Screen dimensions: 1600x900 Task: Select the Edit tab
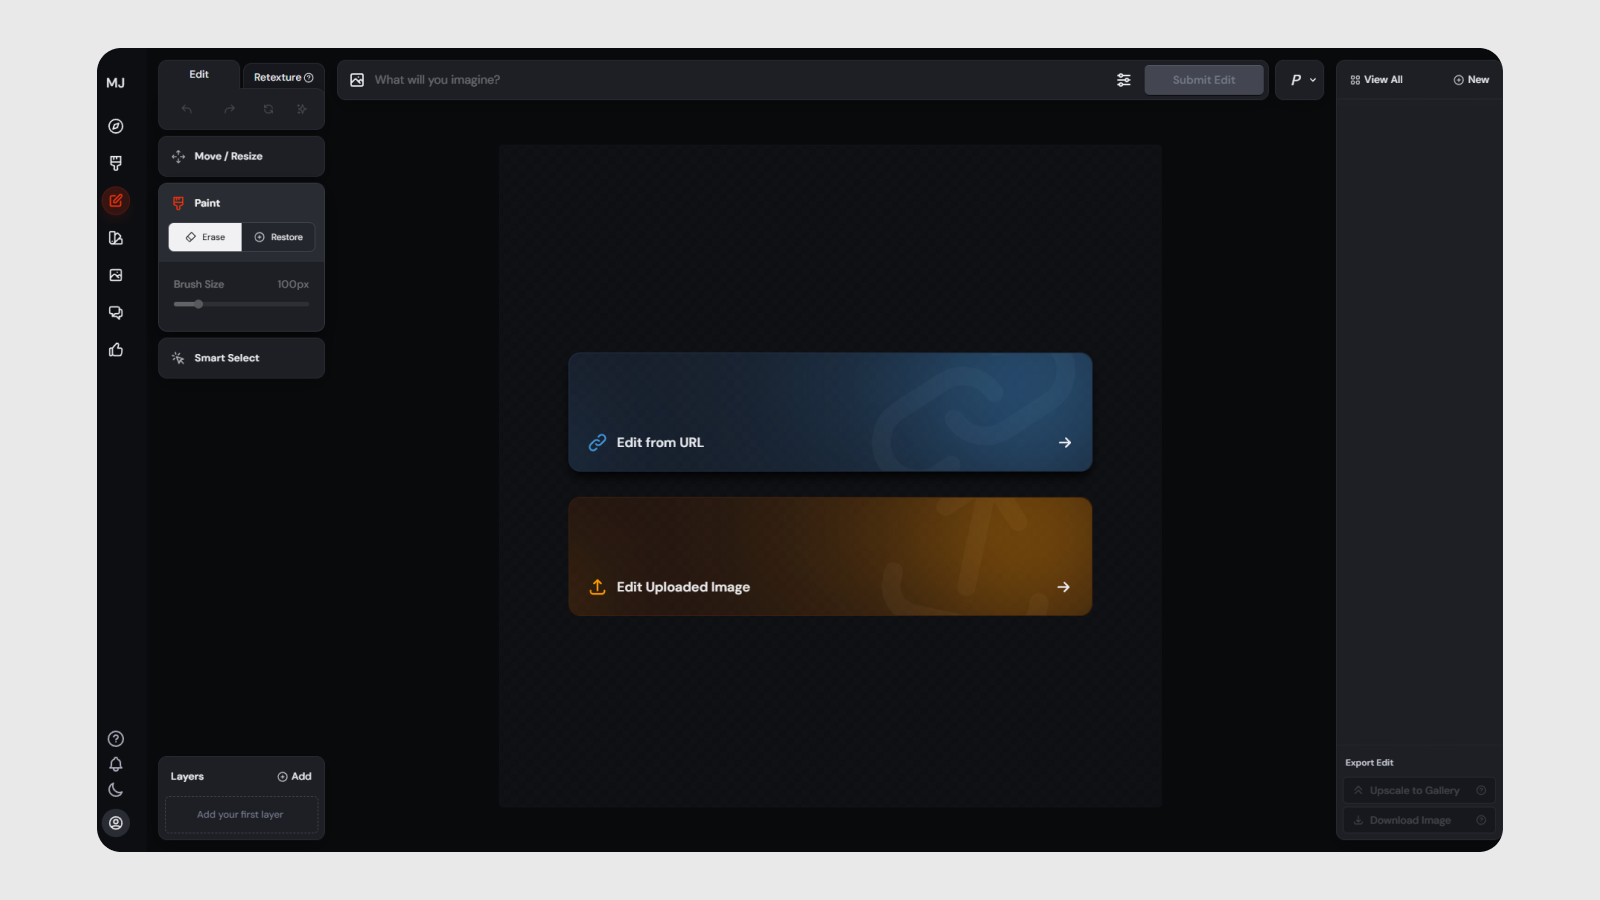199,74
